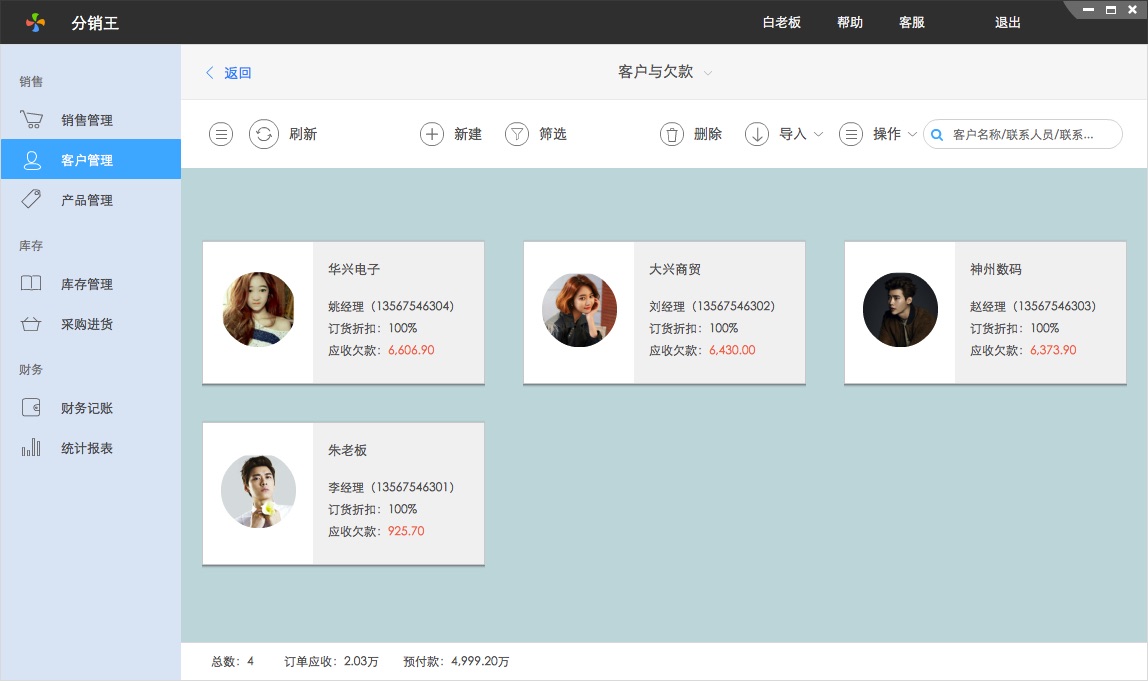
Task: Select 采购进货 in the sidebar
Action: click(87, 324)
